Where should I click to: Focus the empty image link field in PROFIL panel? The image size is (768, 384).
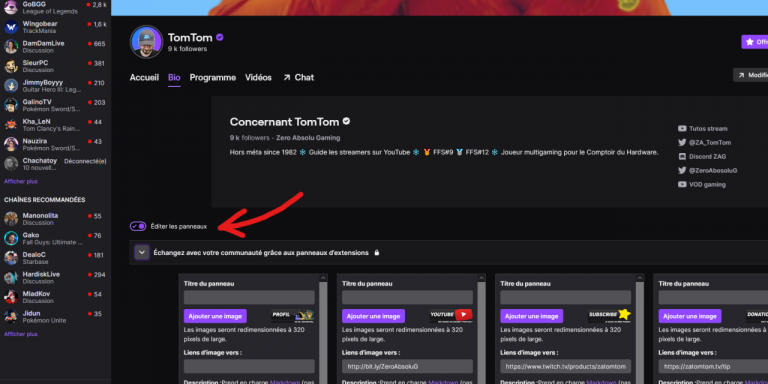point(249,366)
